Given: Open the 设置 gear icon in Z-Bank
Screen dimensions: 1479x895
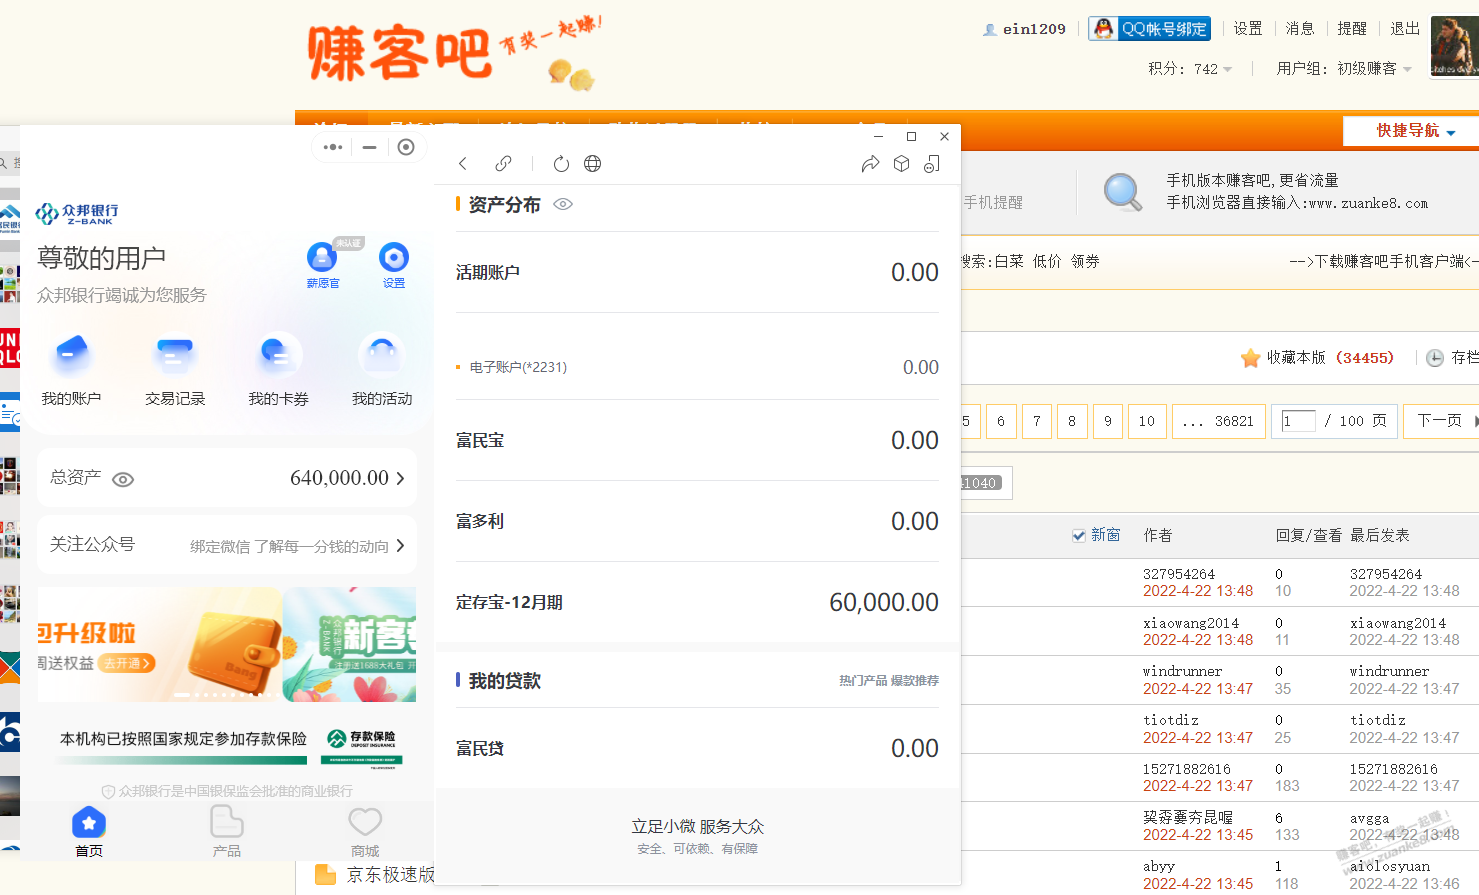Looking at the screenshot, I should pos(394,257).
